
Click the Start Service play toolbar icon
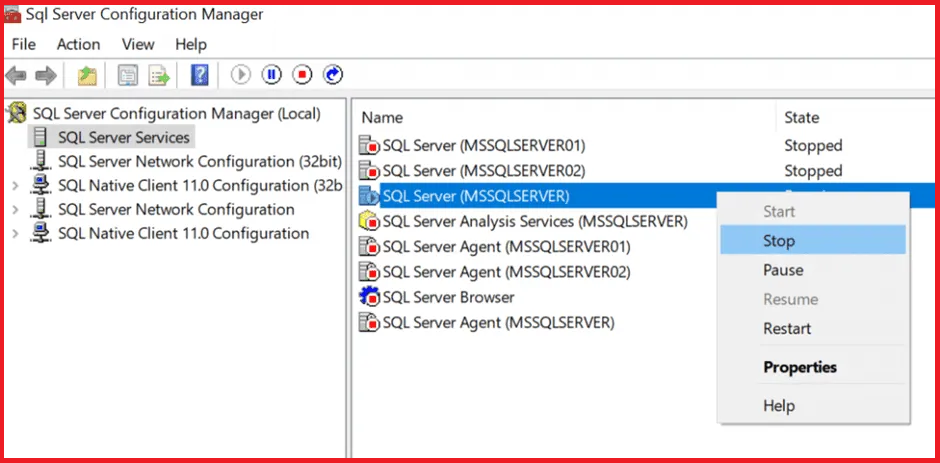pos(241,75)
